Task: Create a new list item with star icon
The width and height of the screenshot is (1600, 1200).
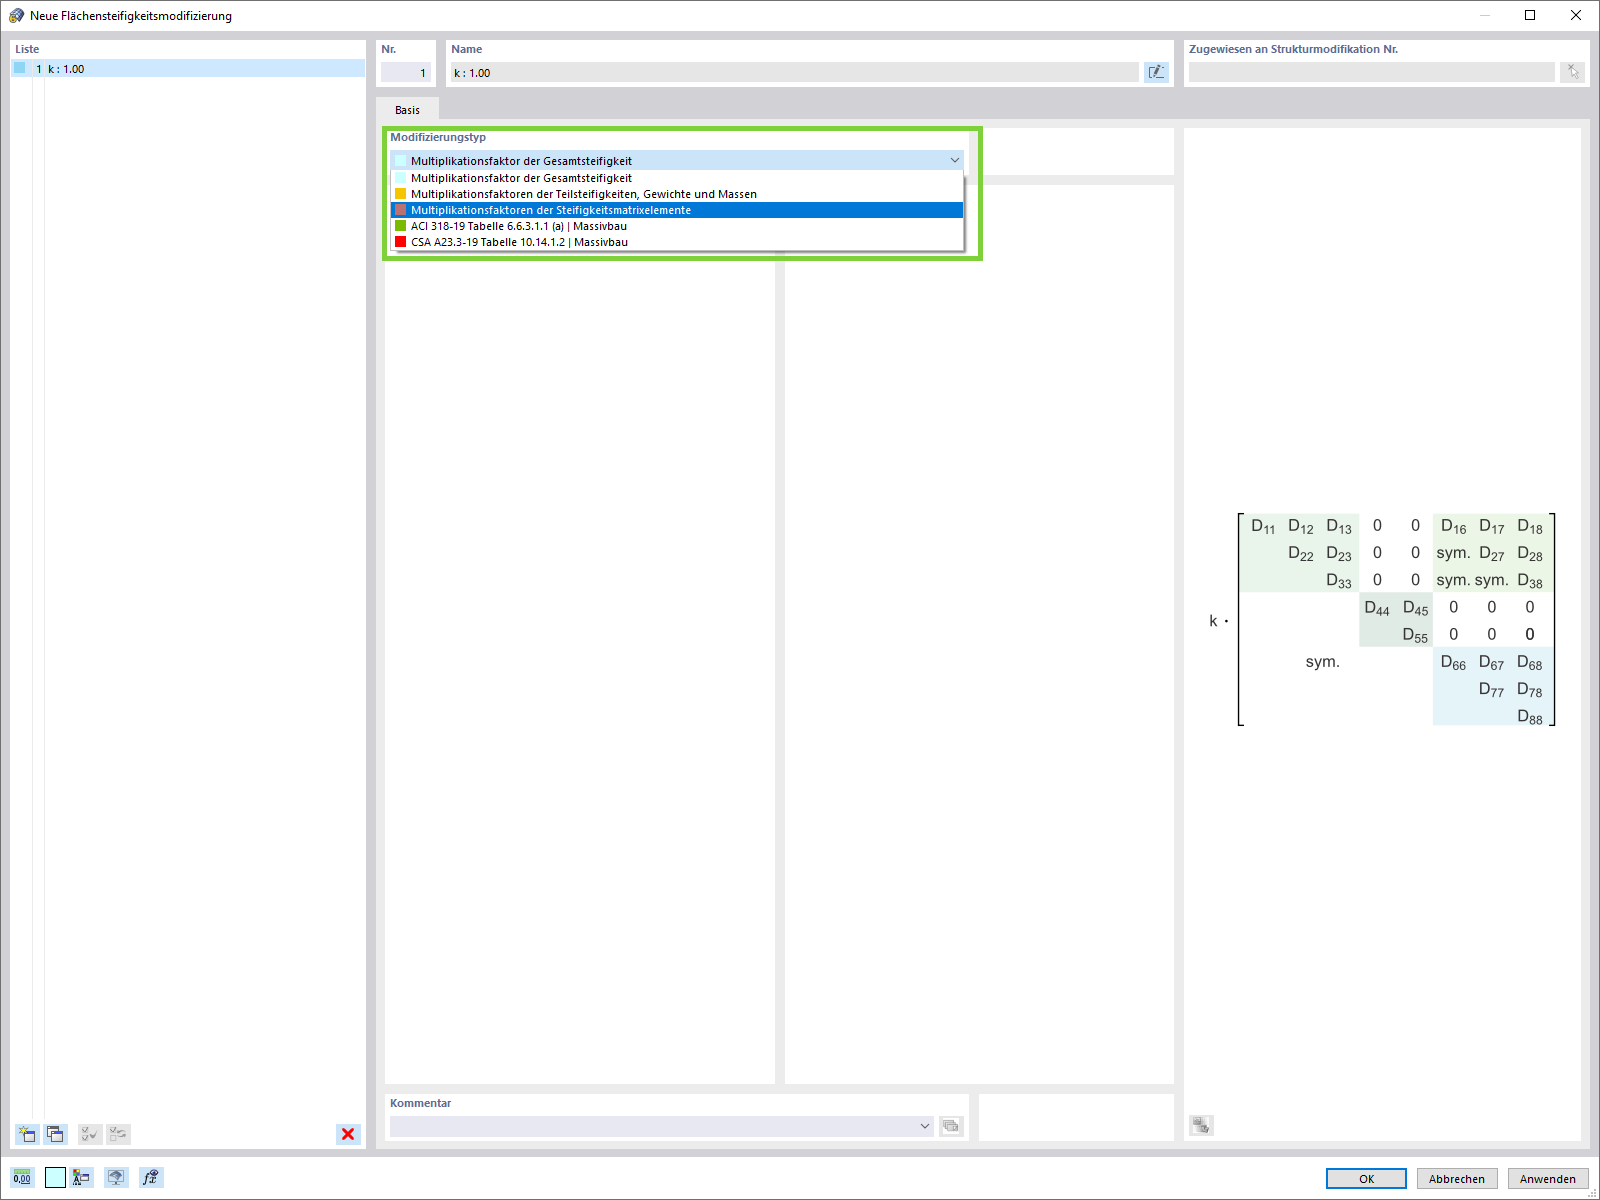Action: [27, 1134]
